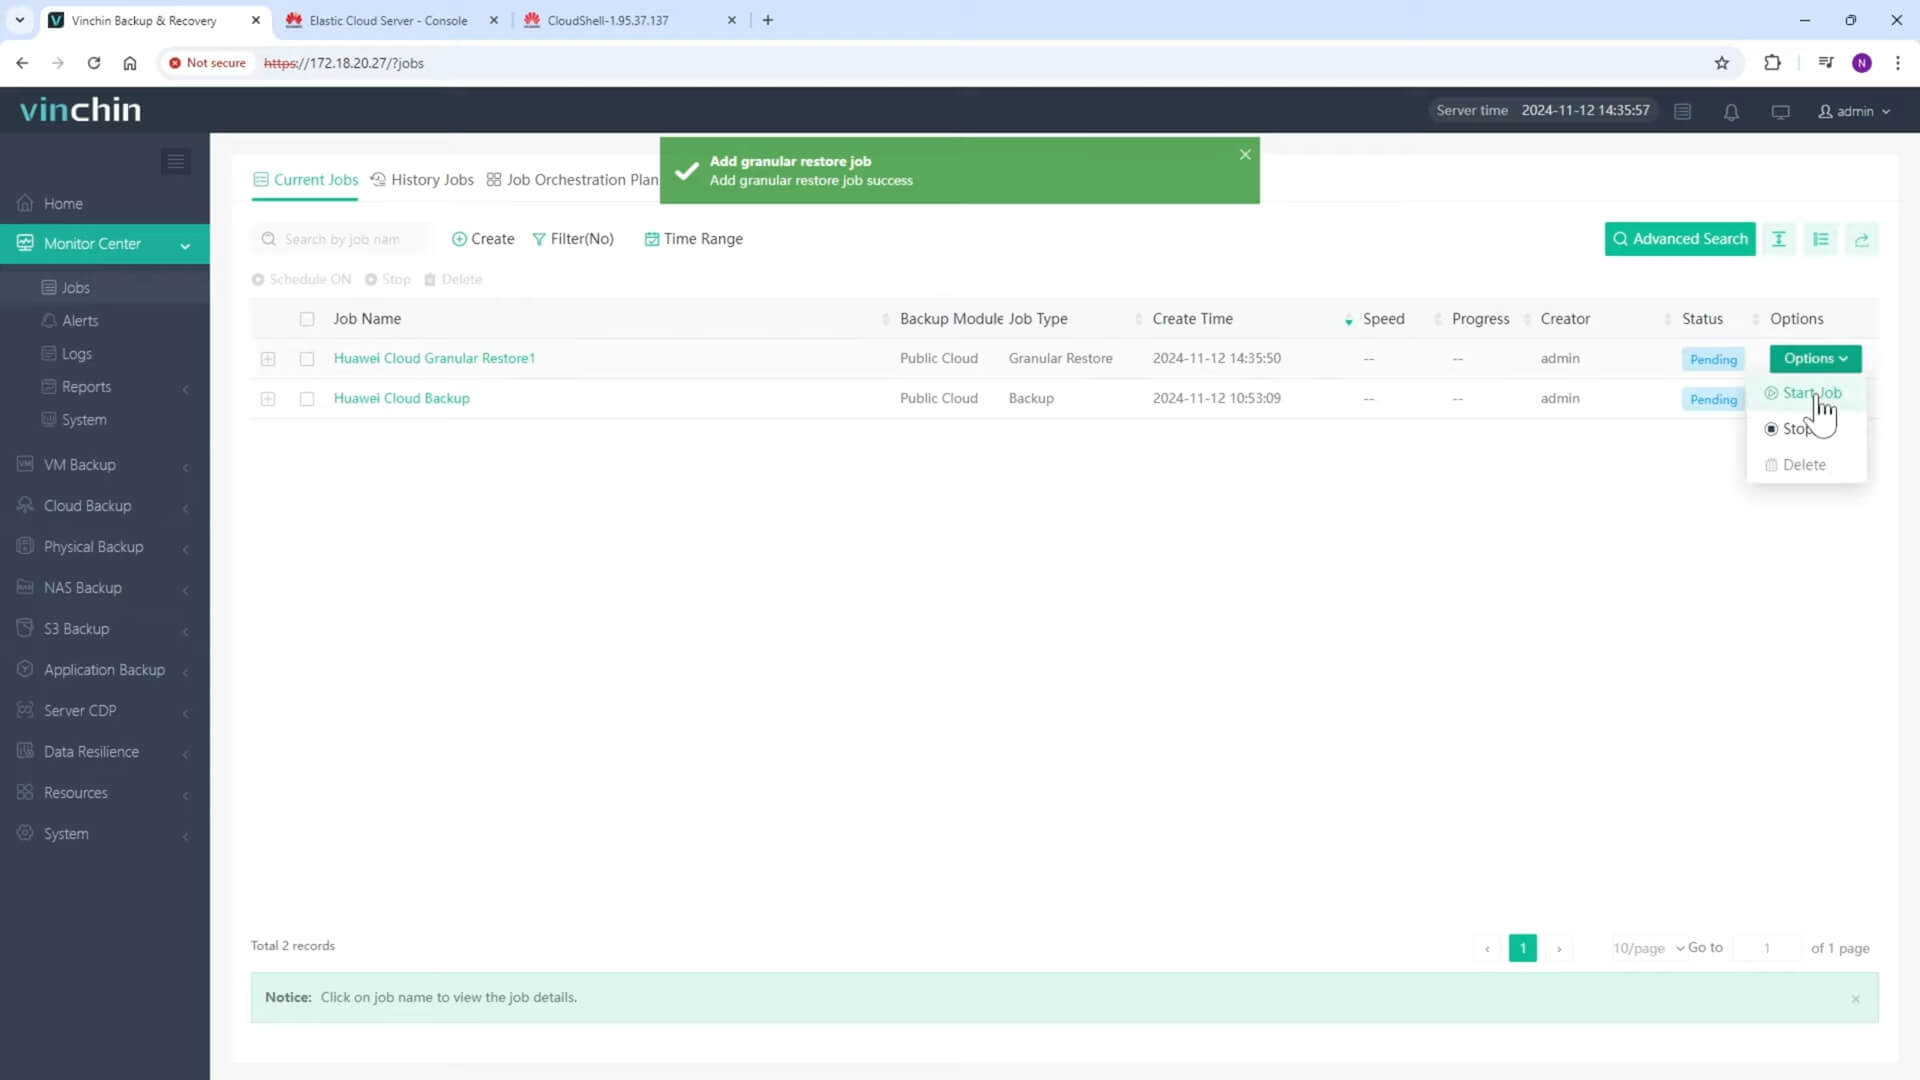Click the NAS Backup sidebar icon
The image size is (1920, 1080).
pos(25,587)
